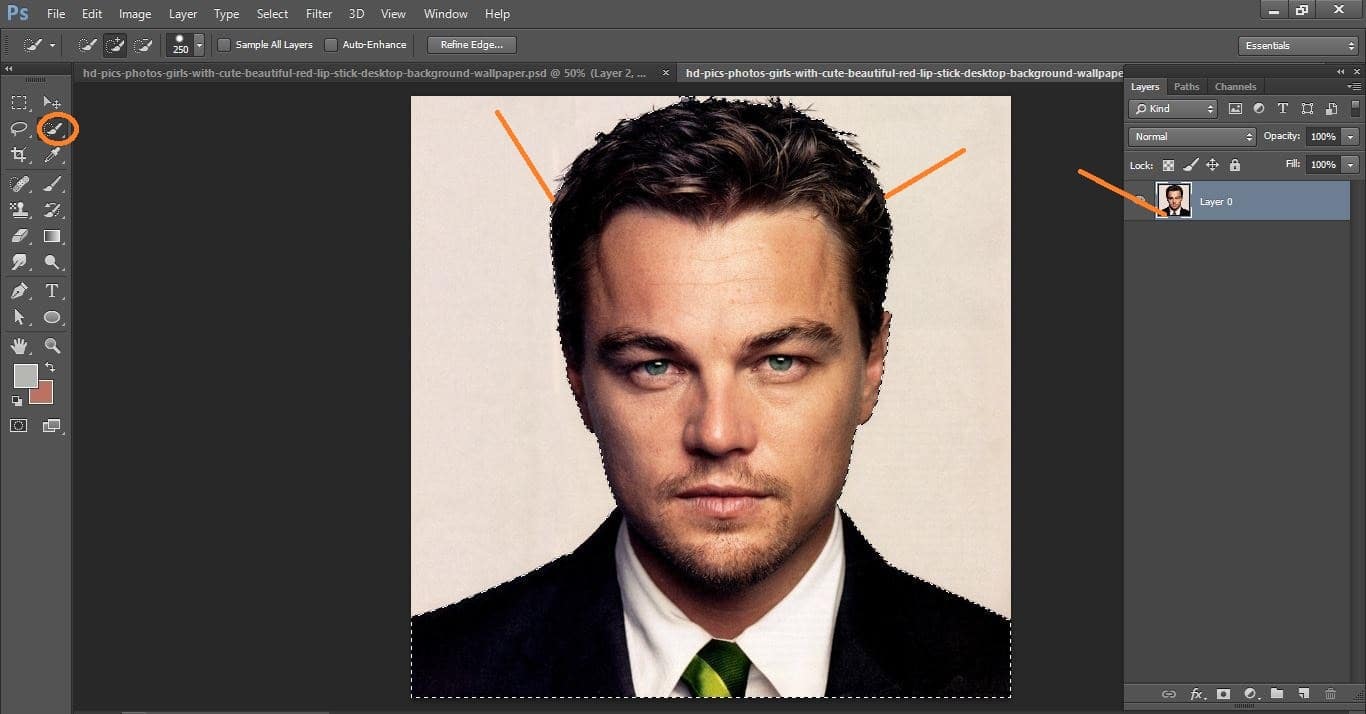Enable the Sample All Layers checkbox
Viewport: 1366px width, 714px height.
[224, 44]
